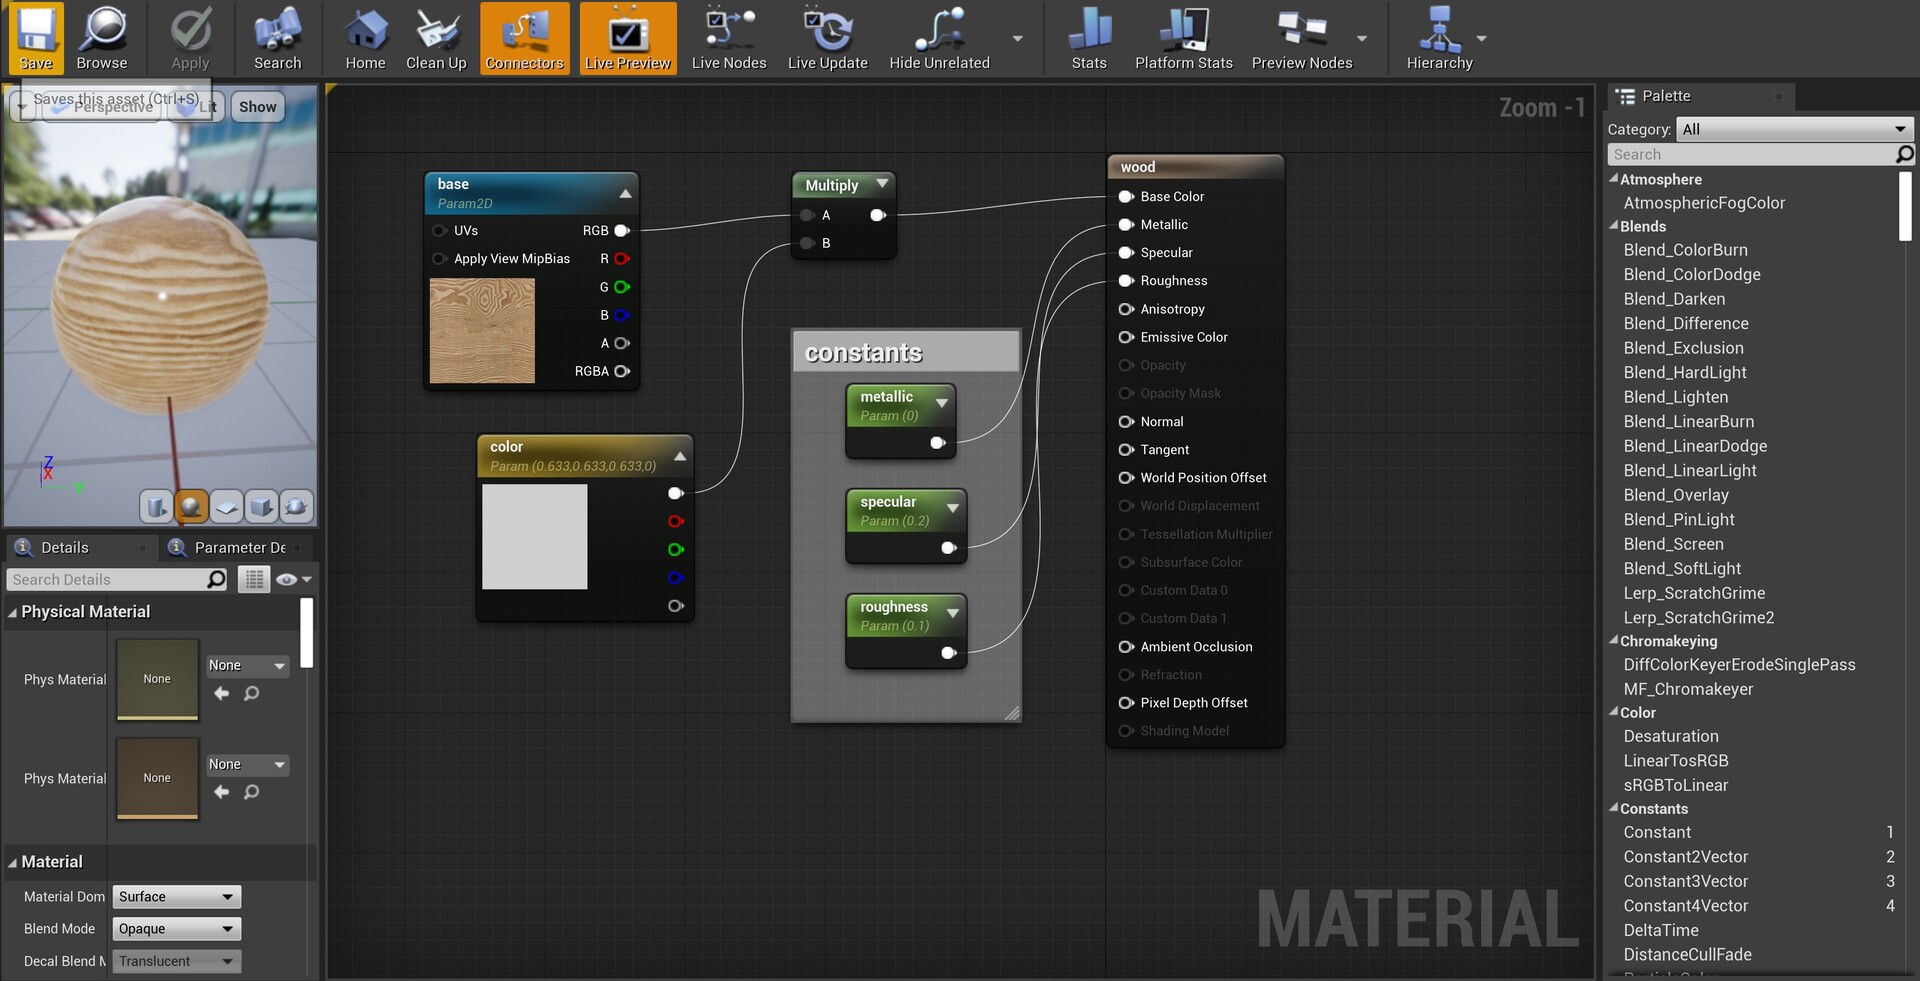Screen dimensions: 1920x981
Task: Click the color parameter's white swatch
Action: [534, 537]
